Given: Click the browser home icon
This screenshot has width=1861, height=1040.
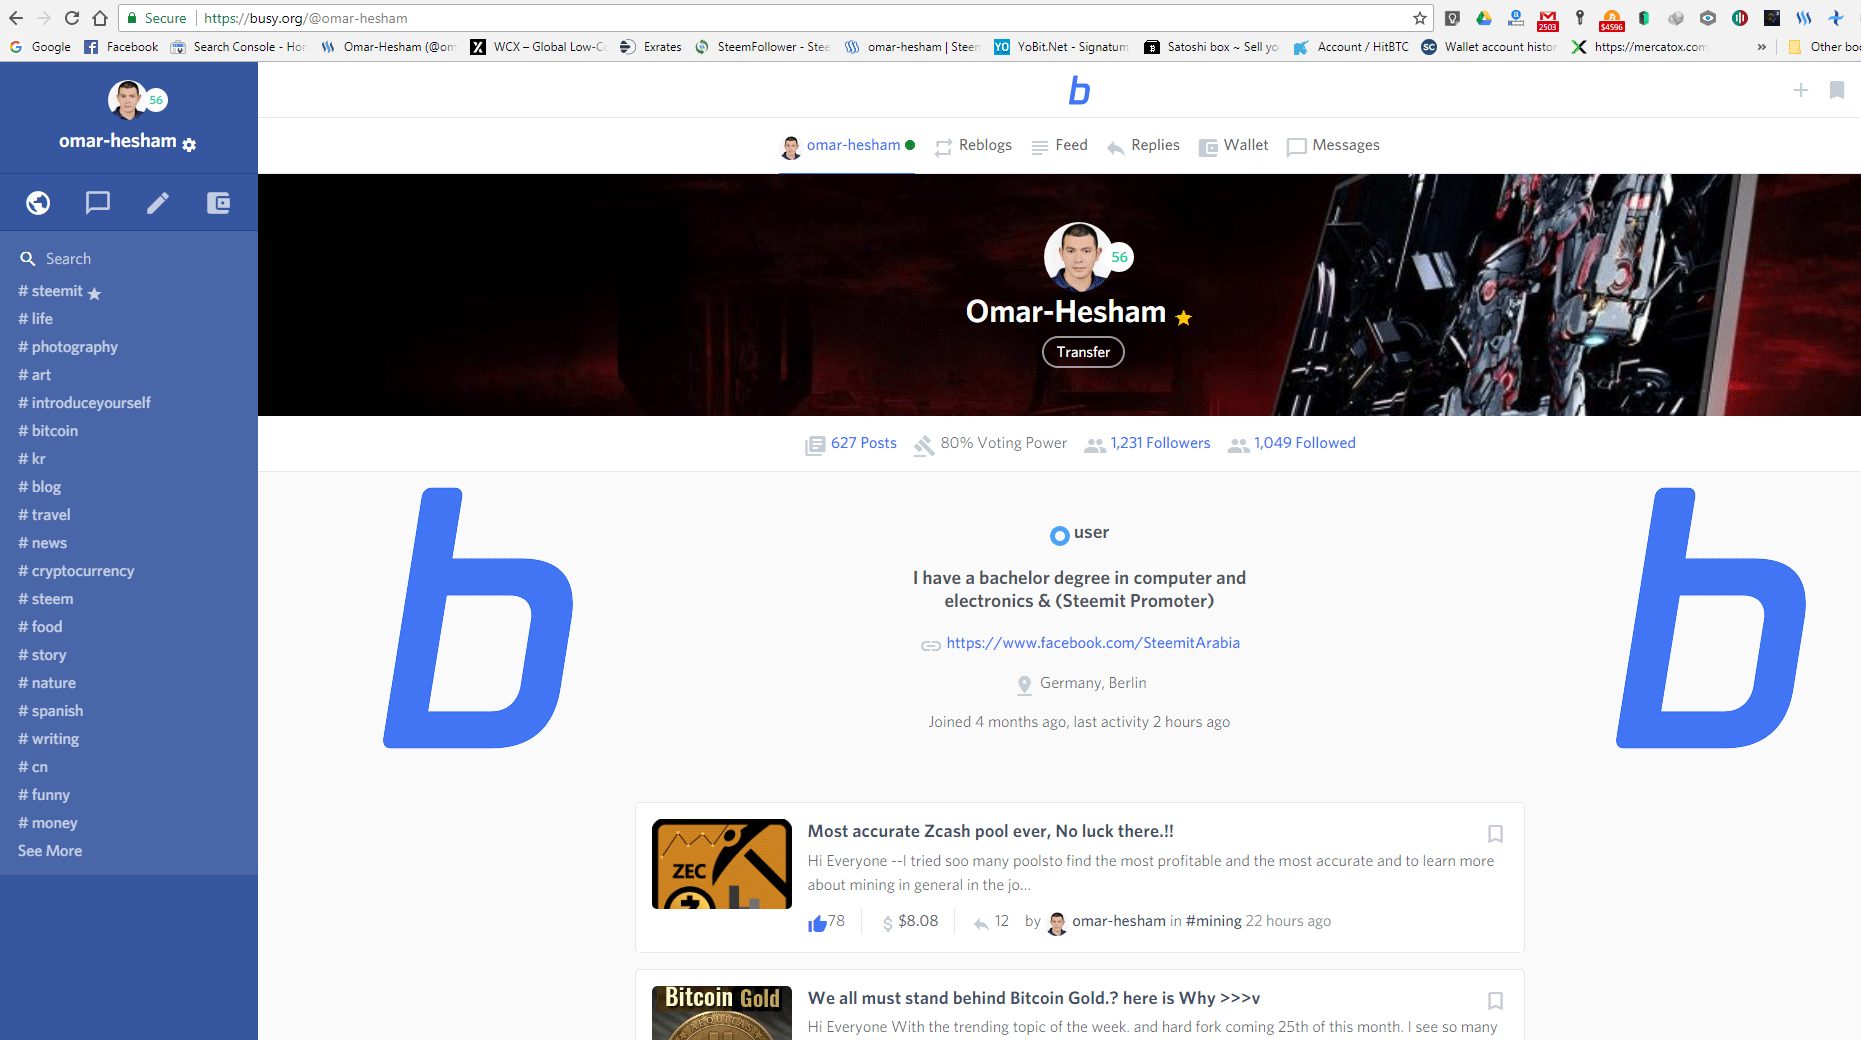Looking at the screenshot, I should [x=99, y=18].
